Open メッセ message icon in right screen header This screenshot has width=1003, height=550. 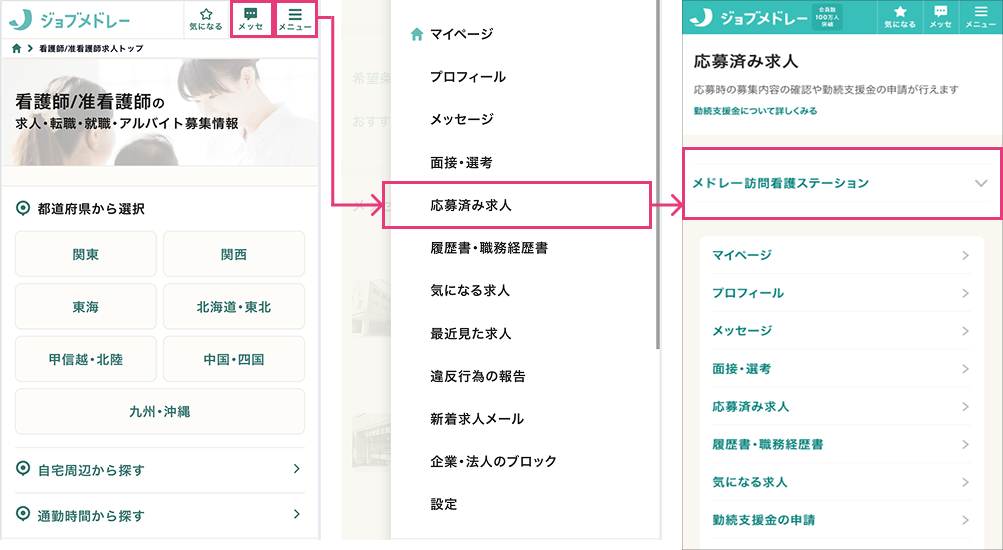(x=940, y=17)
